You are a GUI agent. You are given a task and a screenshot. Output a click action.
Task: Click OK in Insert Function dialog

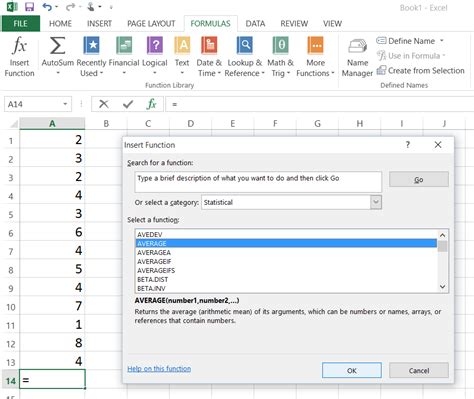[x=352, y=370]
